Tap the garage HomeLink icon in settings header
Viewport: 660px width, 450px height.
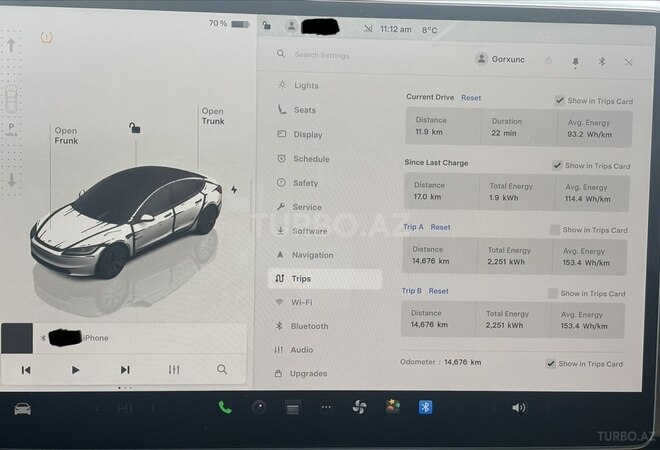tap(548, 61)
